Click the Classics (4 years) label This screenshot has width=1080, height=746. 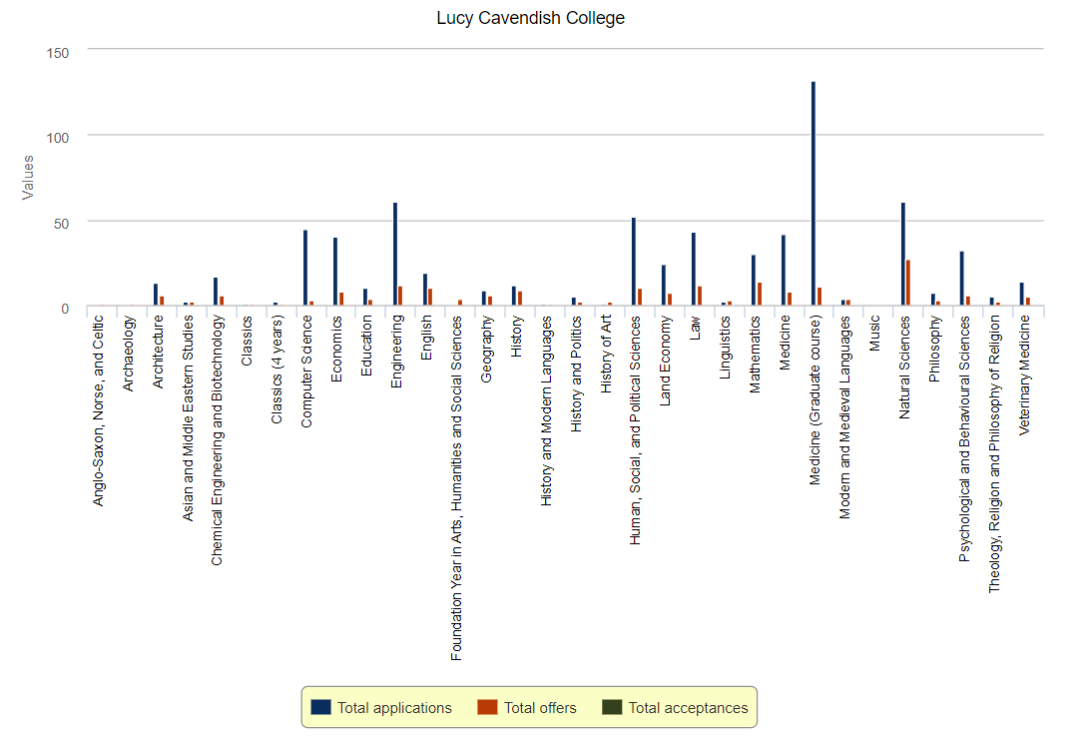pyautogui.click(x=277, y=370)
